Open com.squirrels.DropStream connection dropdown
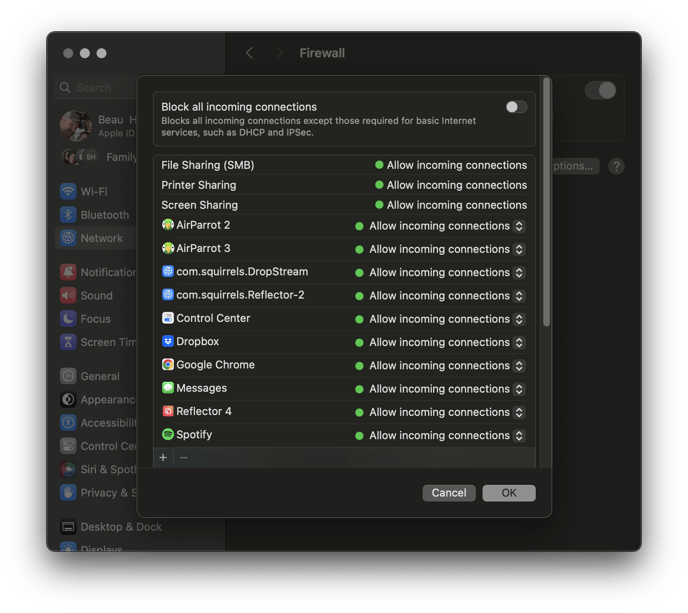Screen dimensions: 688x613 [x=519, y=272]
